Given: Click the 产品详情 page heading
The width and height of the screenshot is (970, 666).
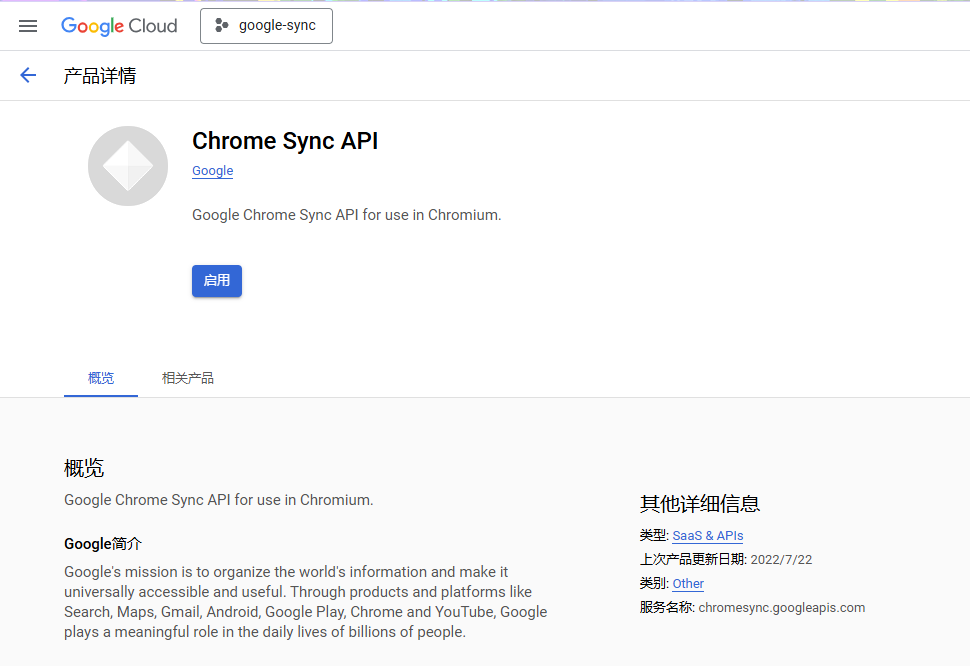Looking at the screenshot, I should click(100, 75).
